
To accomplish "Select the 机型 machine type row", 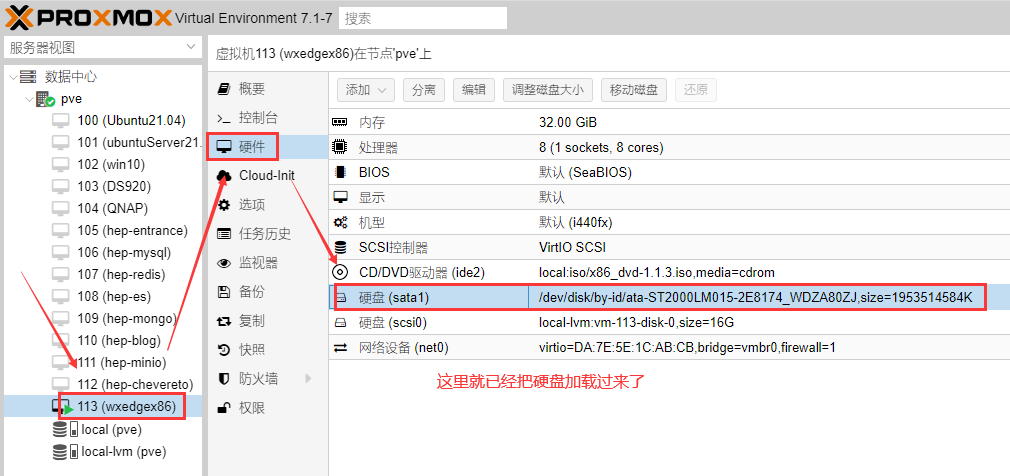I will tap(669, 222).
